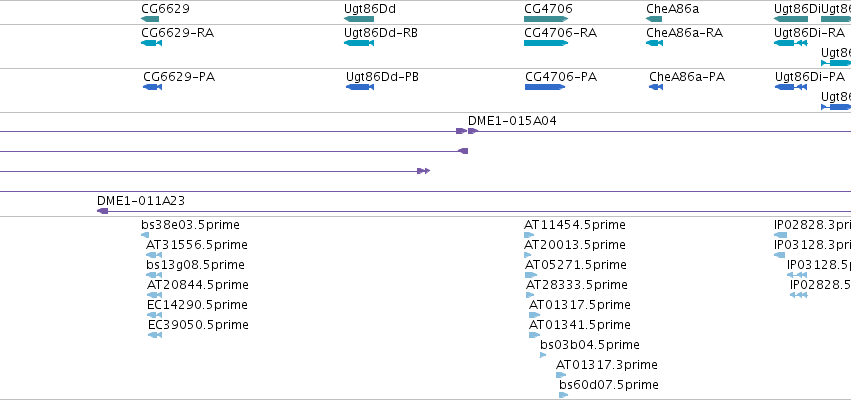Select the CG6629 gene arrow glyph
851x400 pixels.
tap(150, 19)
